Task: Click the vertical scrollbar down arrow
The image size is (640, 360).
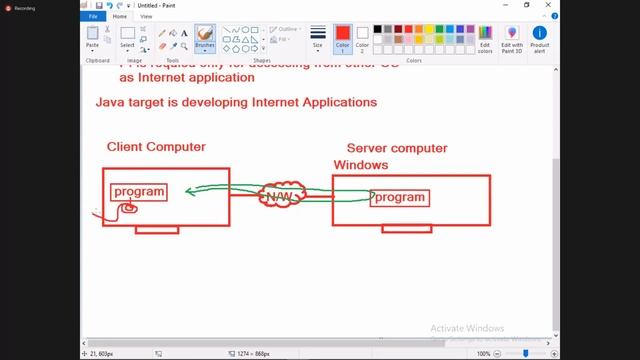Action: pyautogui.click(x=556, y=336)
